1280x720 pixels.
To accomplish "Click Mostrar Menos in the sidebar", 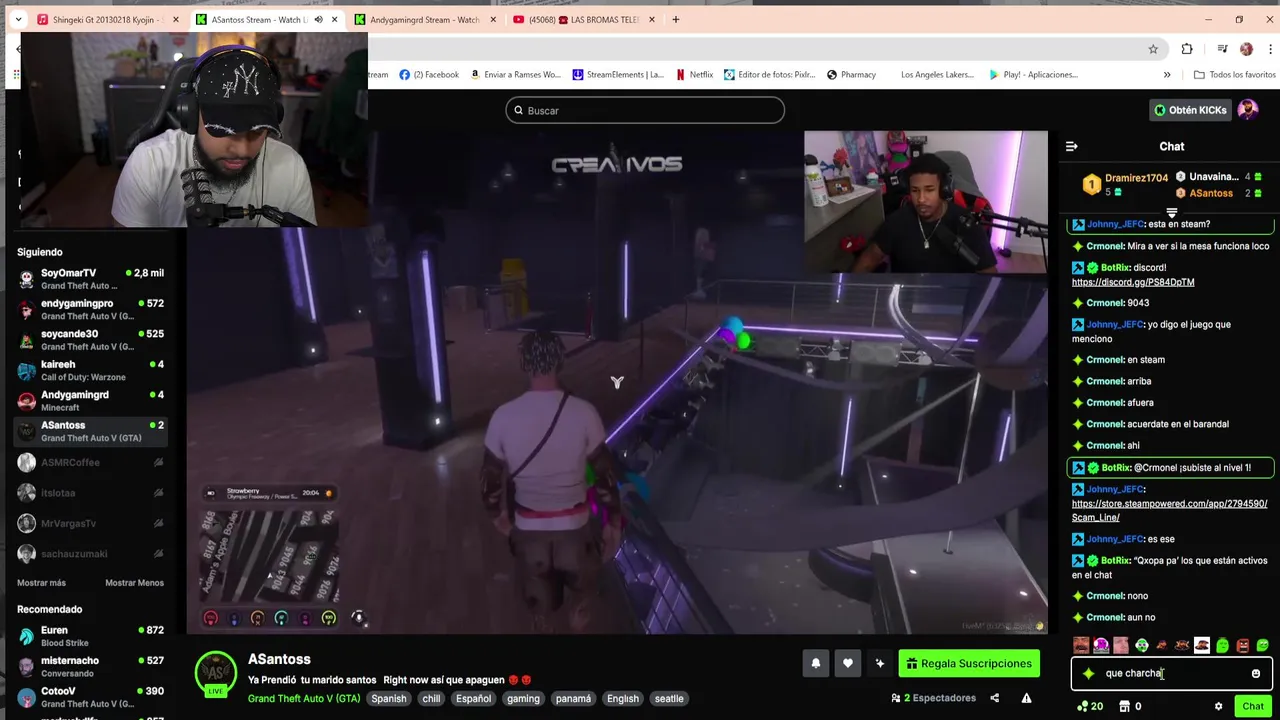I will pyautogui.click(x=134, y=583).
